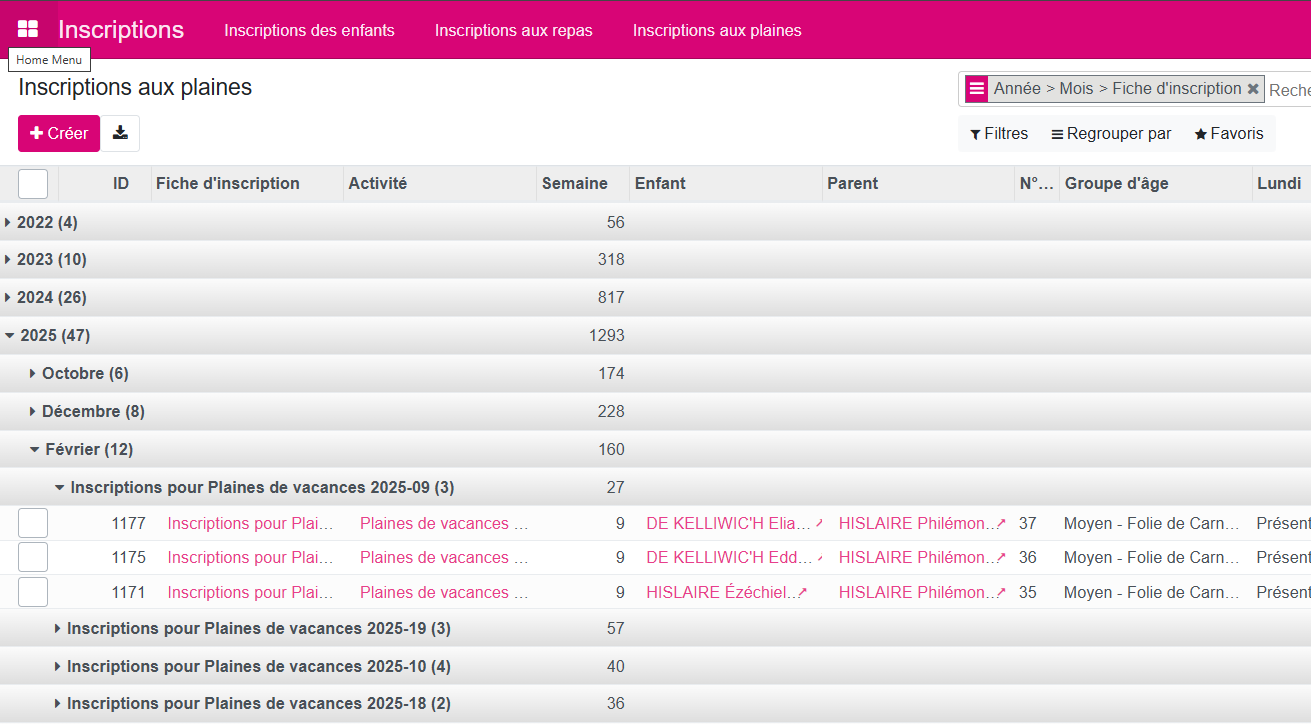Check the box for record 1177
1311x724 pixels.
pos(33,523)
